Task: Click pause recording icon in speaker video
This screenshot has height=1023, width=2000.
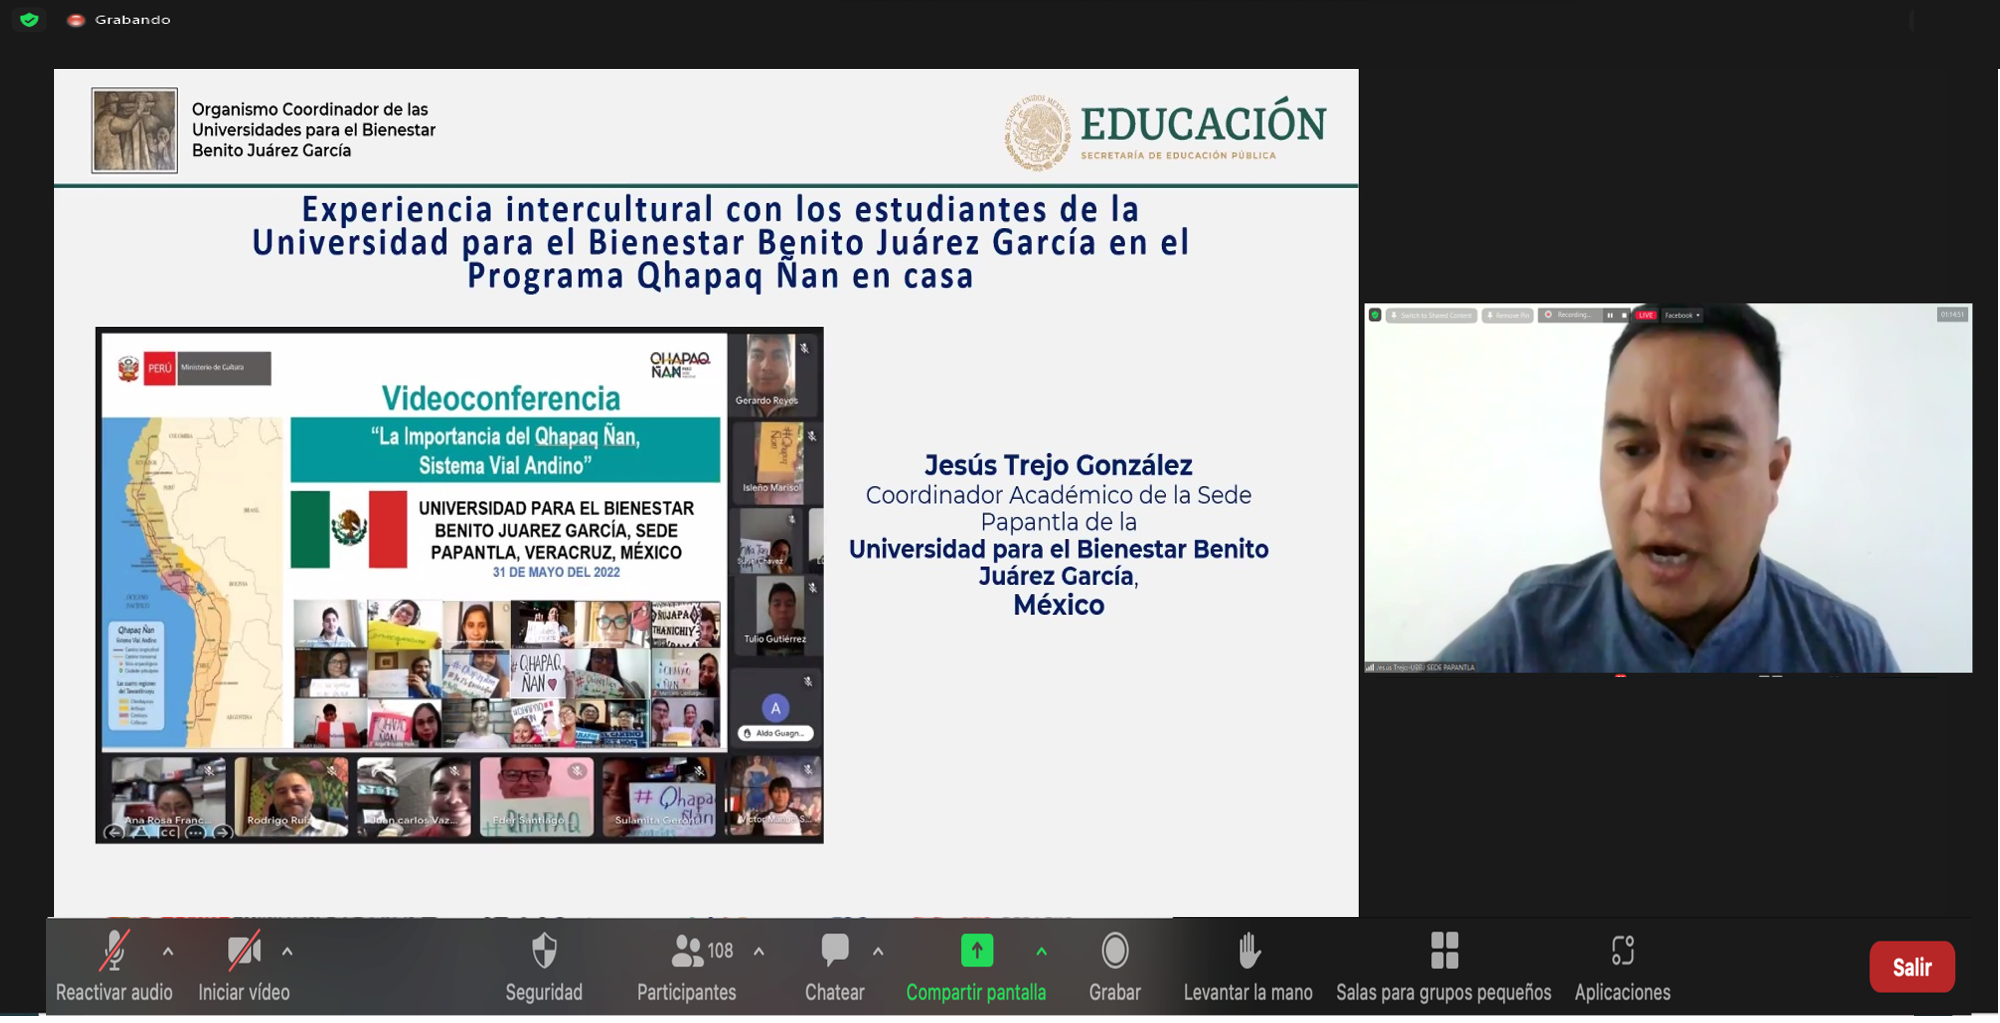Action: 1610,315
